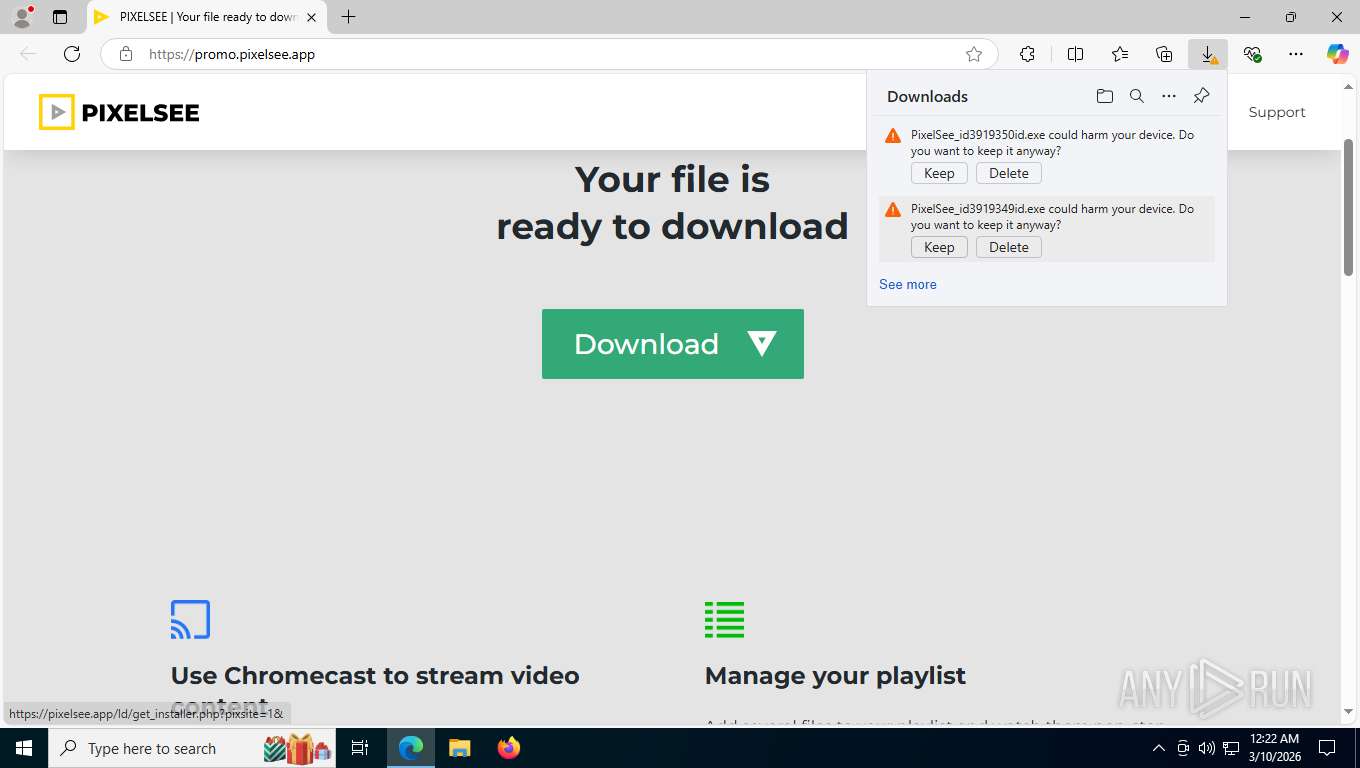Open a new tab with plus button
The height and width of the screenshot is (768, 1360).
[348, 17]
